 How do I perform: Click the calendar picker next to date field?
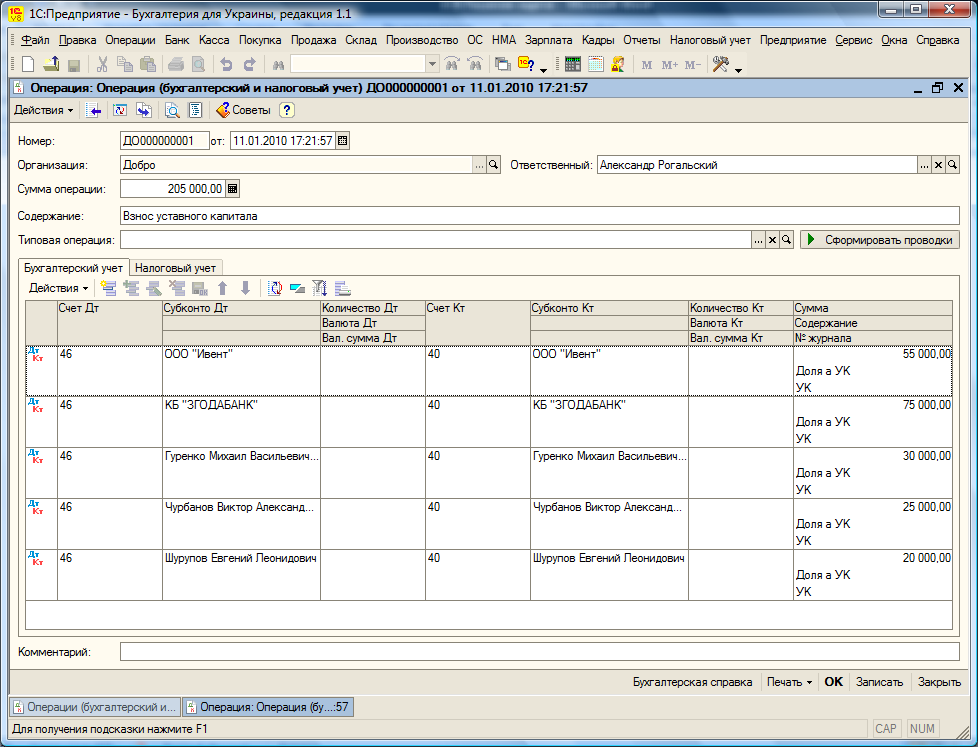(342, 141)
